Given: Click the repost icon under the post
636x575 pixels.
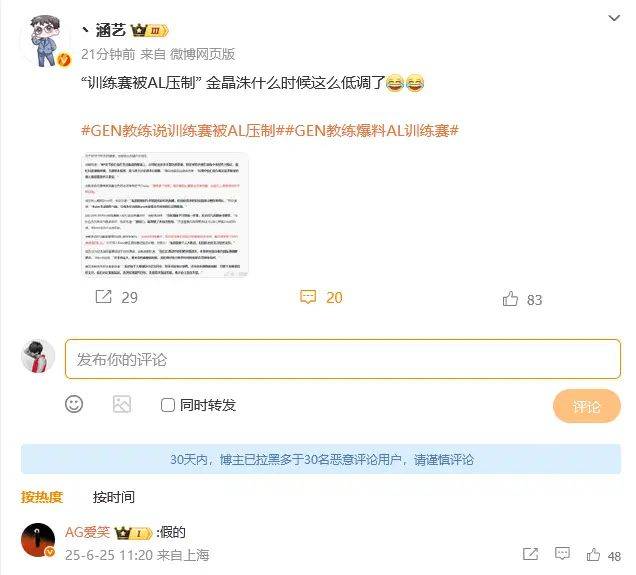Looking at the screenshot, I should [x=103, y=296].
